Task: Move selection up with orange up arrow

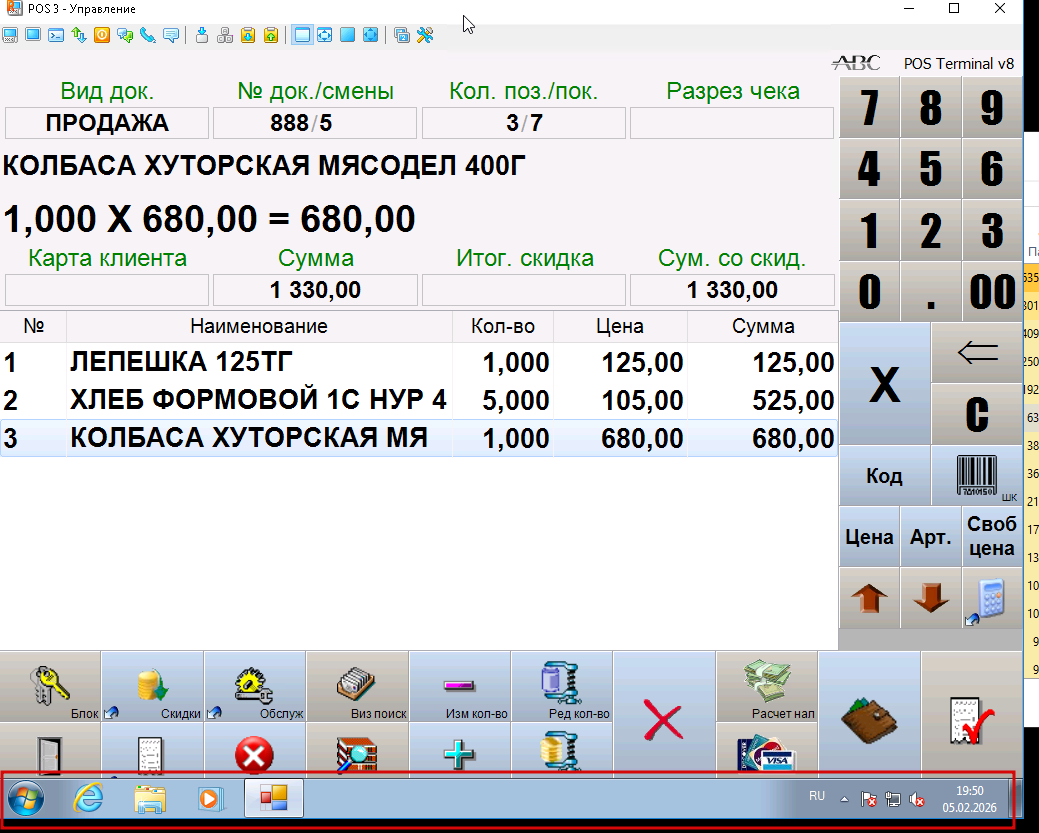Action: point(869,598)
